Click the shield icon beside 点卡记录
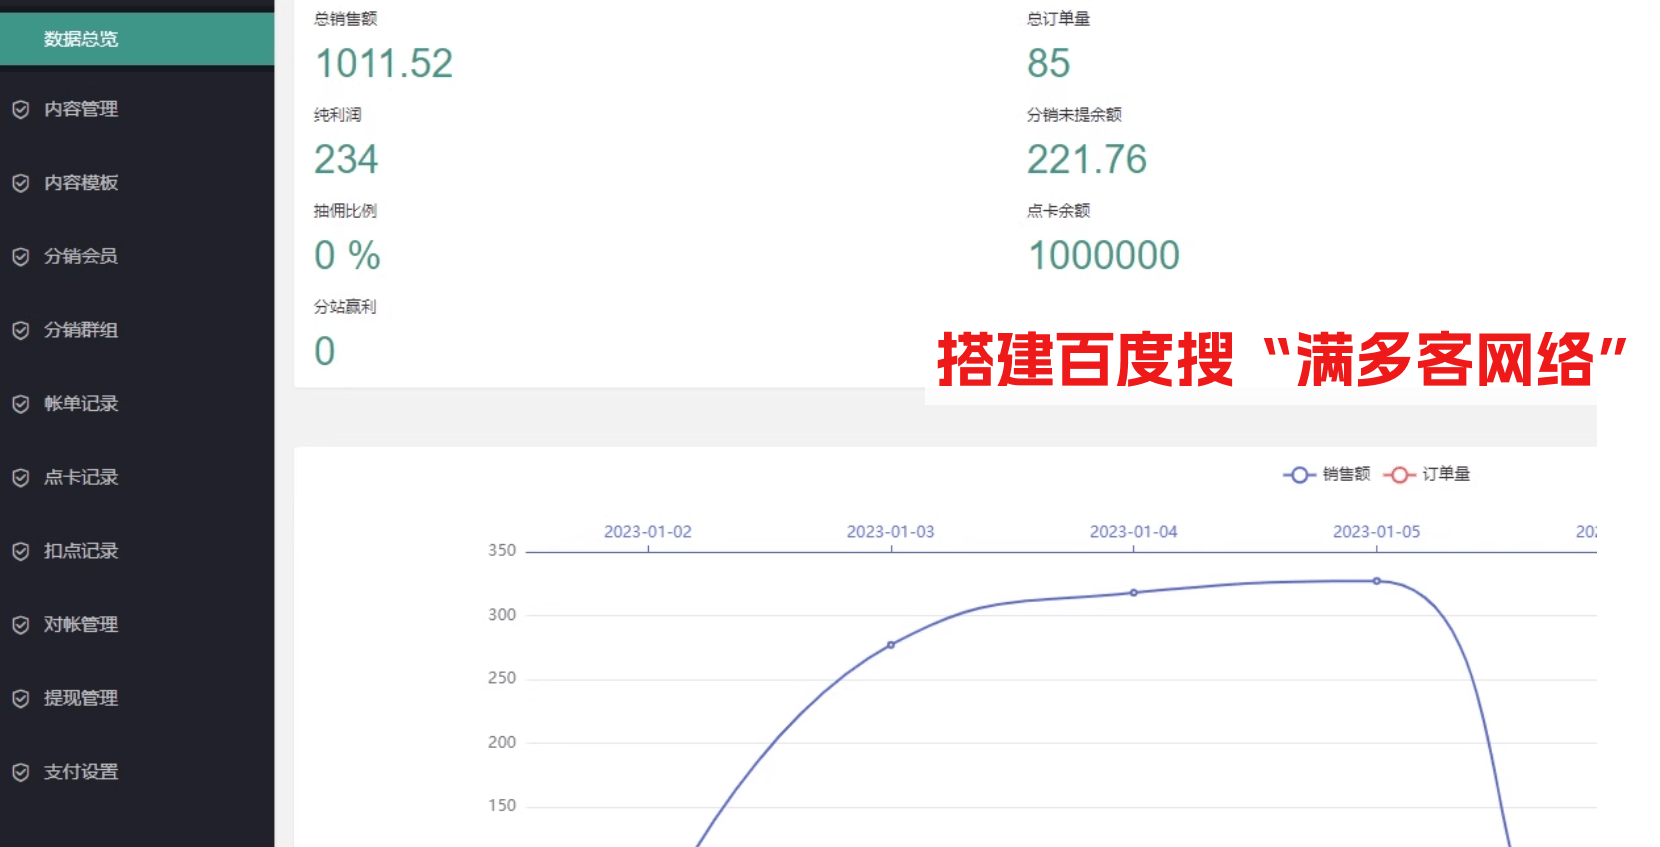 (x=20, y=478)
